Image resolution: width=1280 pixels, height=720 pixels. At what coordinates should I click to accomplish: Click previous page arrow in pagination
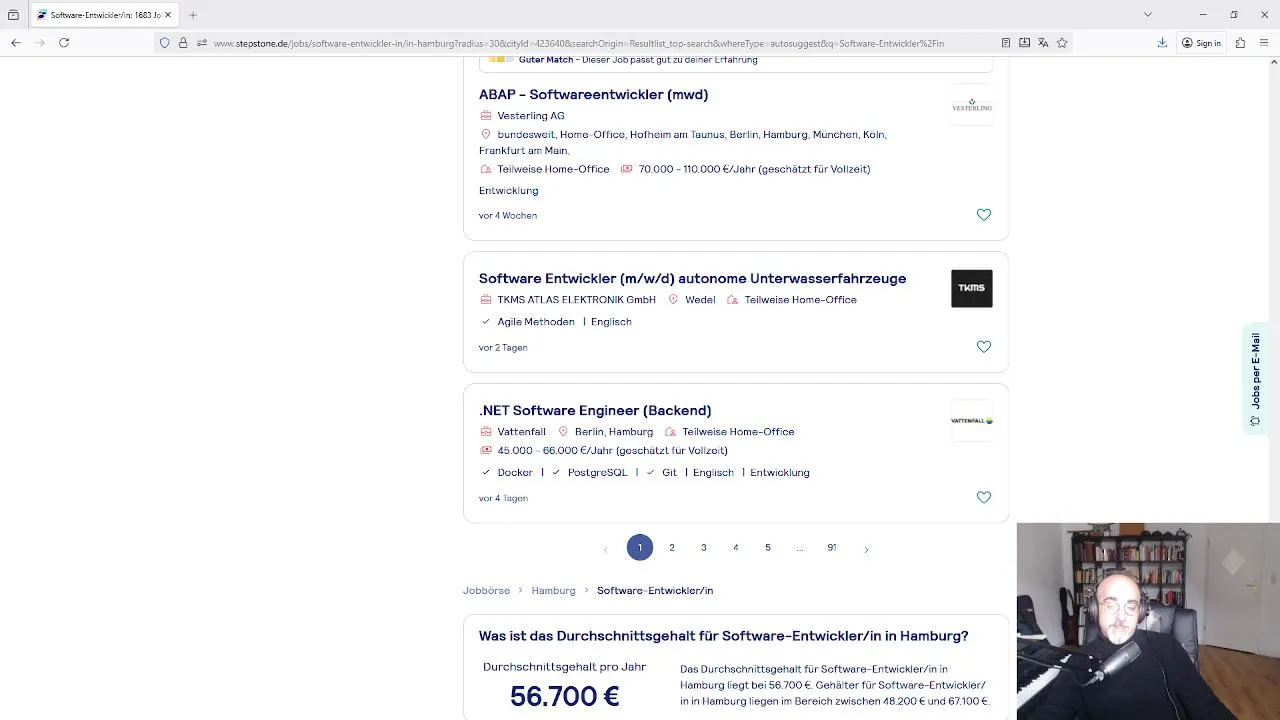click(606, 549)
